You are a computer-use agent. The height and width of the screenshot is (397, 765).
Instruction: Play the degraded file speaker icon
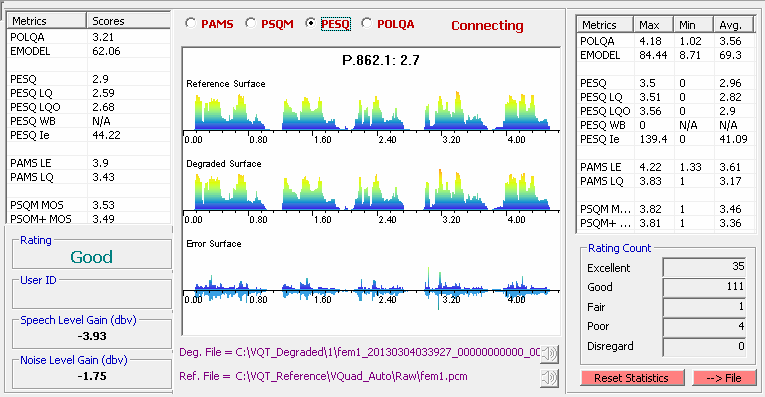click(549, 354)
